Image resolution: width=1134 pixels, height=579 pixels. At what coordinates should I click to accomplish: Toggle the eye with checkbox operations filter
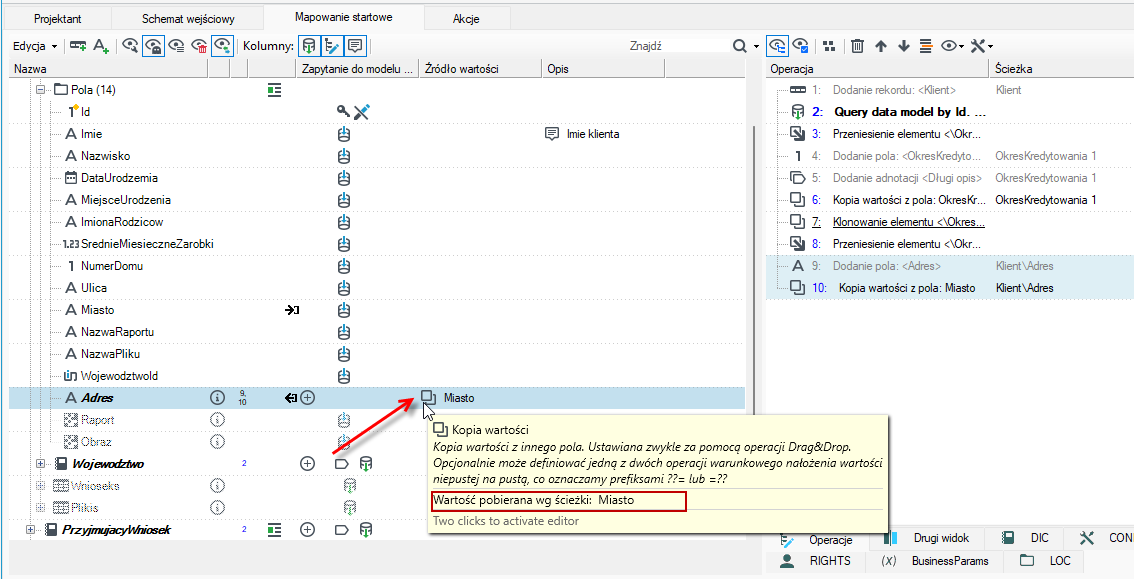pyautogui.click(x=801, y=46)
